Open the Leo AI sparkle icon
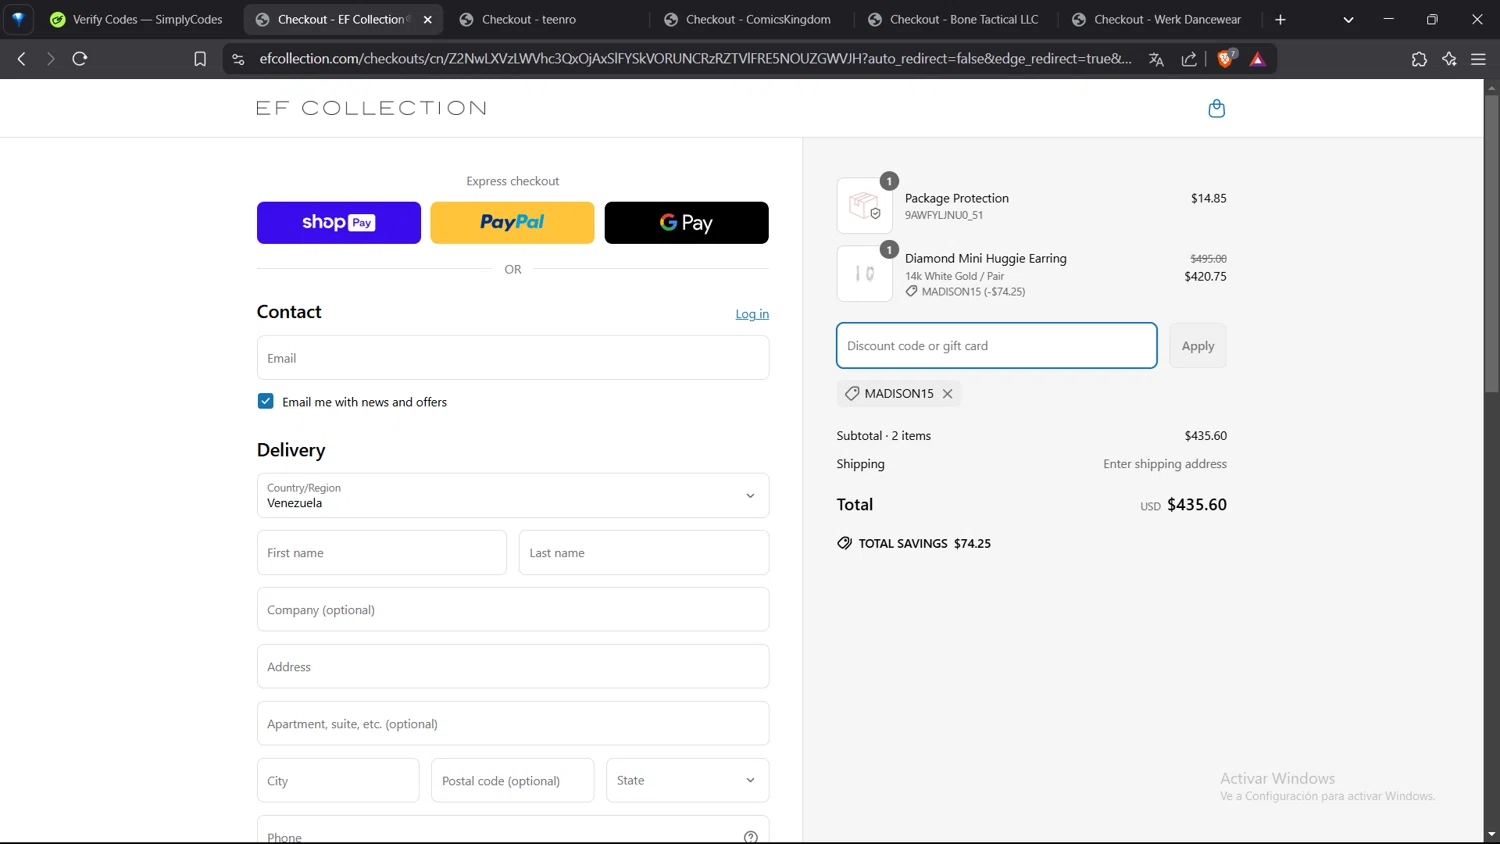This screenshot has width=1500, height=844. point(1449,59)
